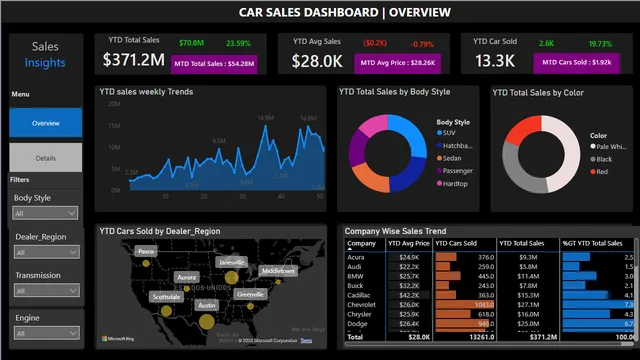This screenshot has width=640, height=360.
Task: Click the MTD Avg Price purple card
Action: pyautogui.click(x=398, y=63)
